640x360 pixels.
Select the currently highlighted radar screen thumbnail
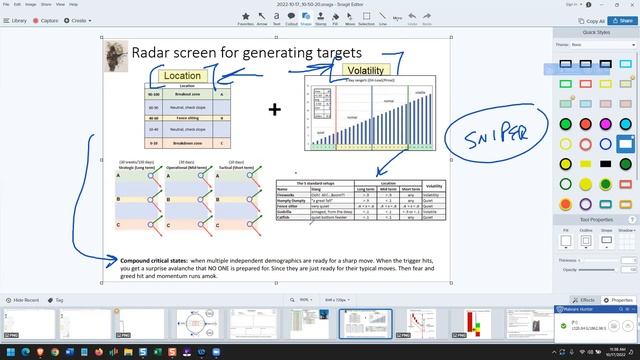(x=366, y=324)
